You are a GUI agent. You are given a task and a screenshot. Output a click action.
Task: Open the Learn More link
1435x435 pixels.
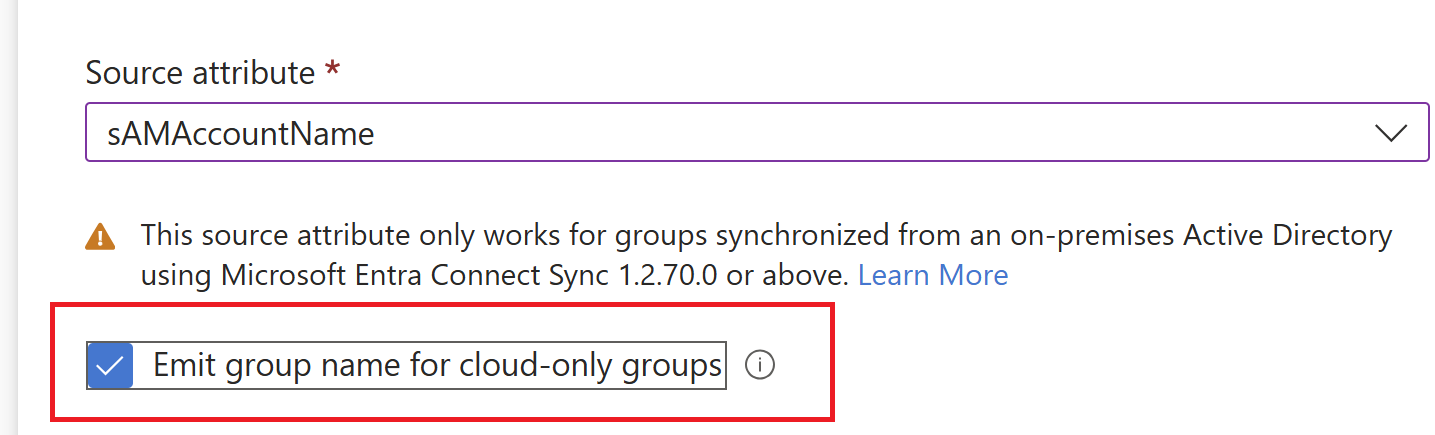tap(933, 275)
